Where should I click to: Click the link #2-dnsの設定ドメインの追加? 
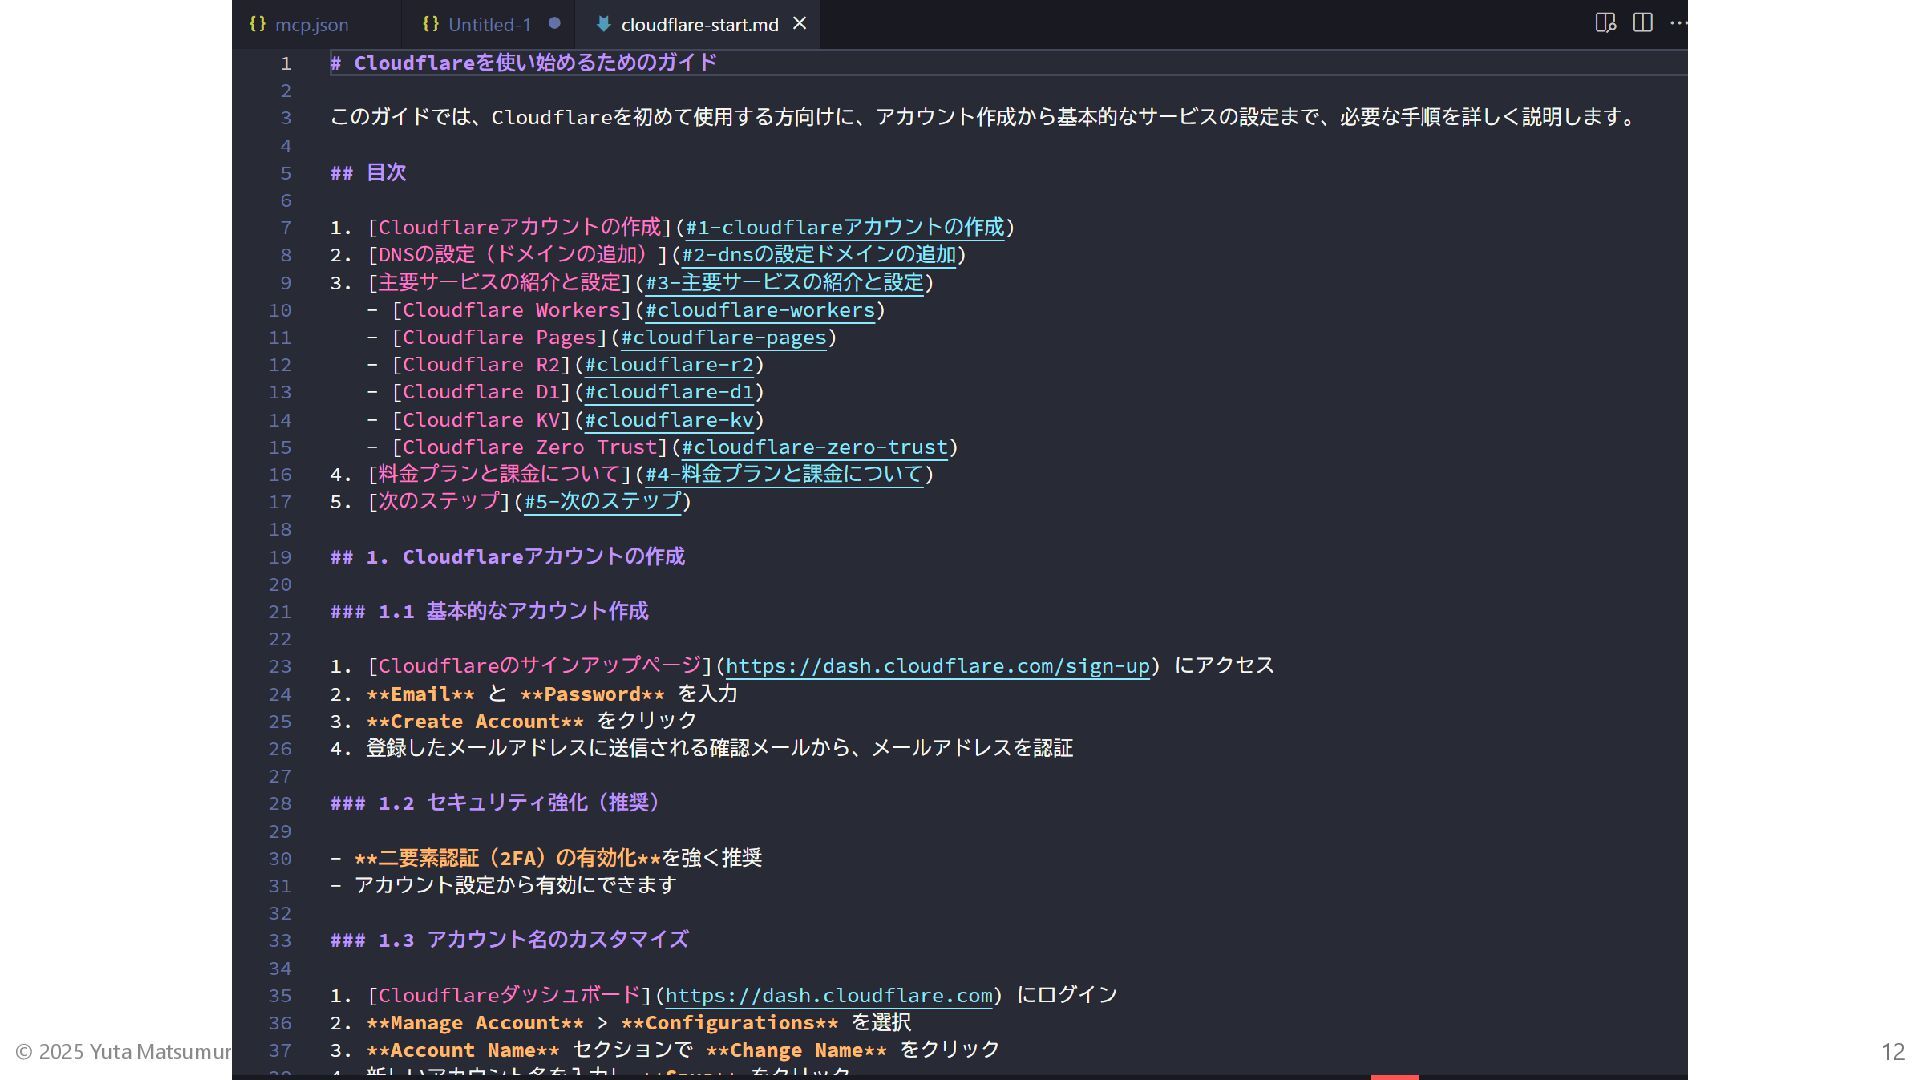click(819, 255)
